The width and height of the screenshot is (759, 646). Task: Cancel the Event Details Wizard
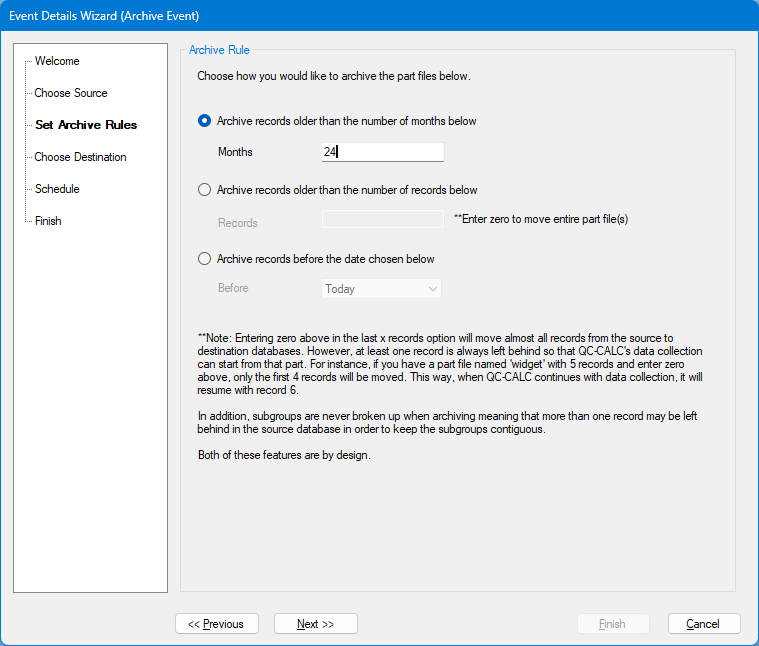click(704, 624)
